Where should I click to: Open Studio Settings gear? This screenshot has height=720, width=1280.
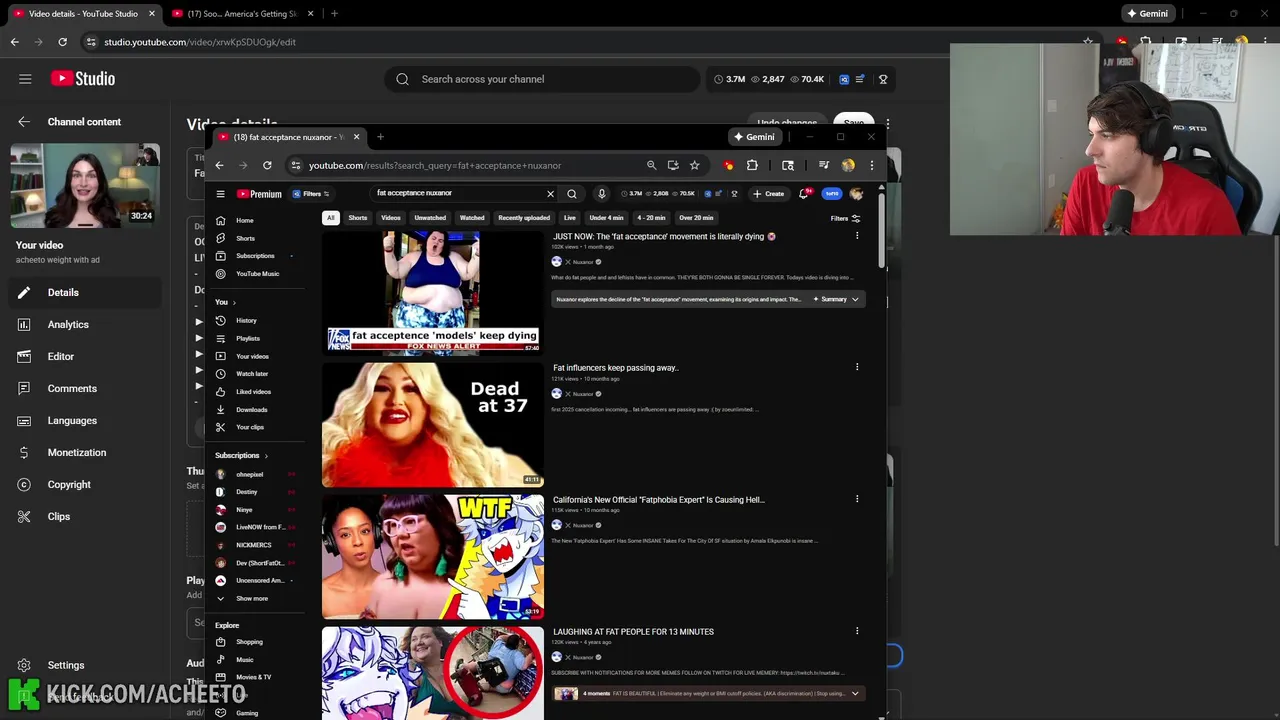tap(65, 665)
